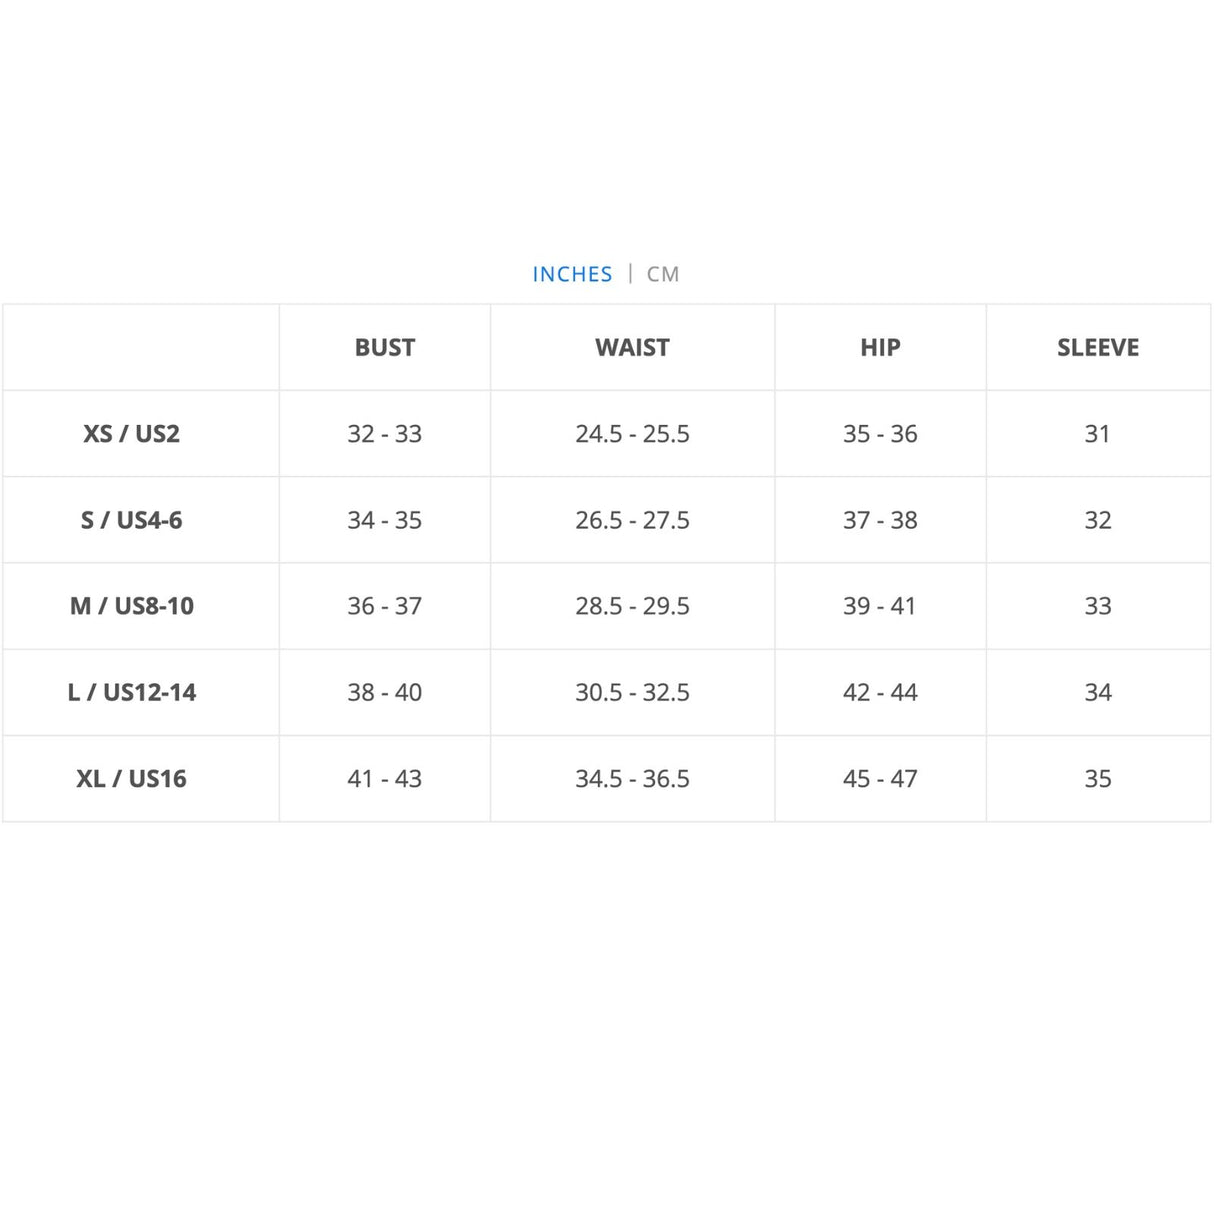Click the HIP column header
The width and height of the screenshot is (1214, 1214).
pos(880,348)
